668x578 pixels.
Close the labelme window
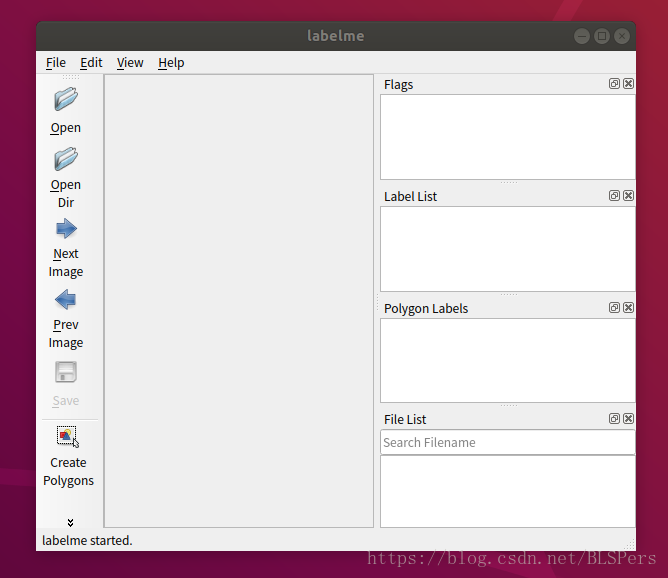coord(622,36)
